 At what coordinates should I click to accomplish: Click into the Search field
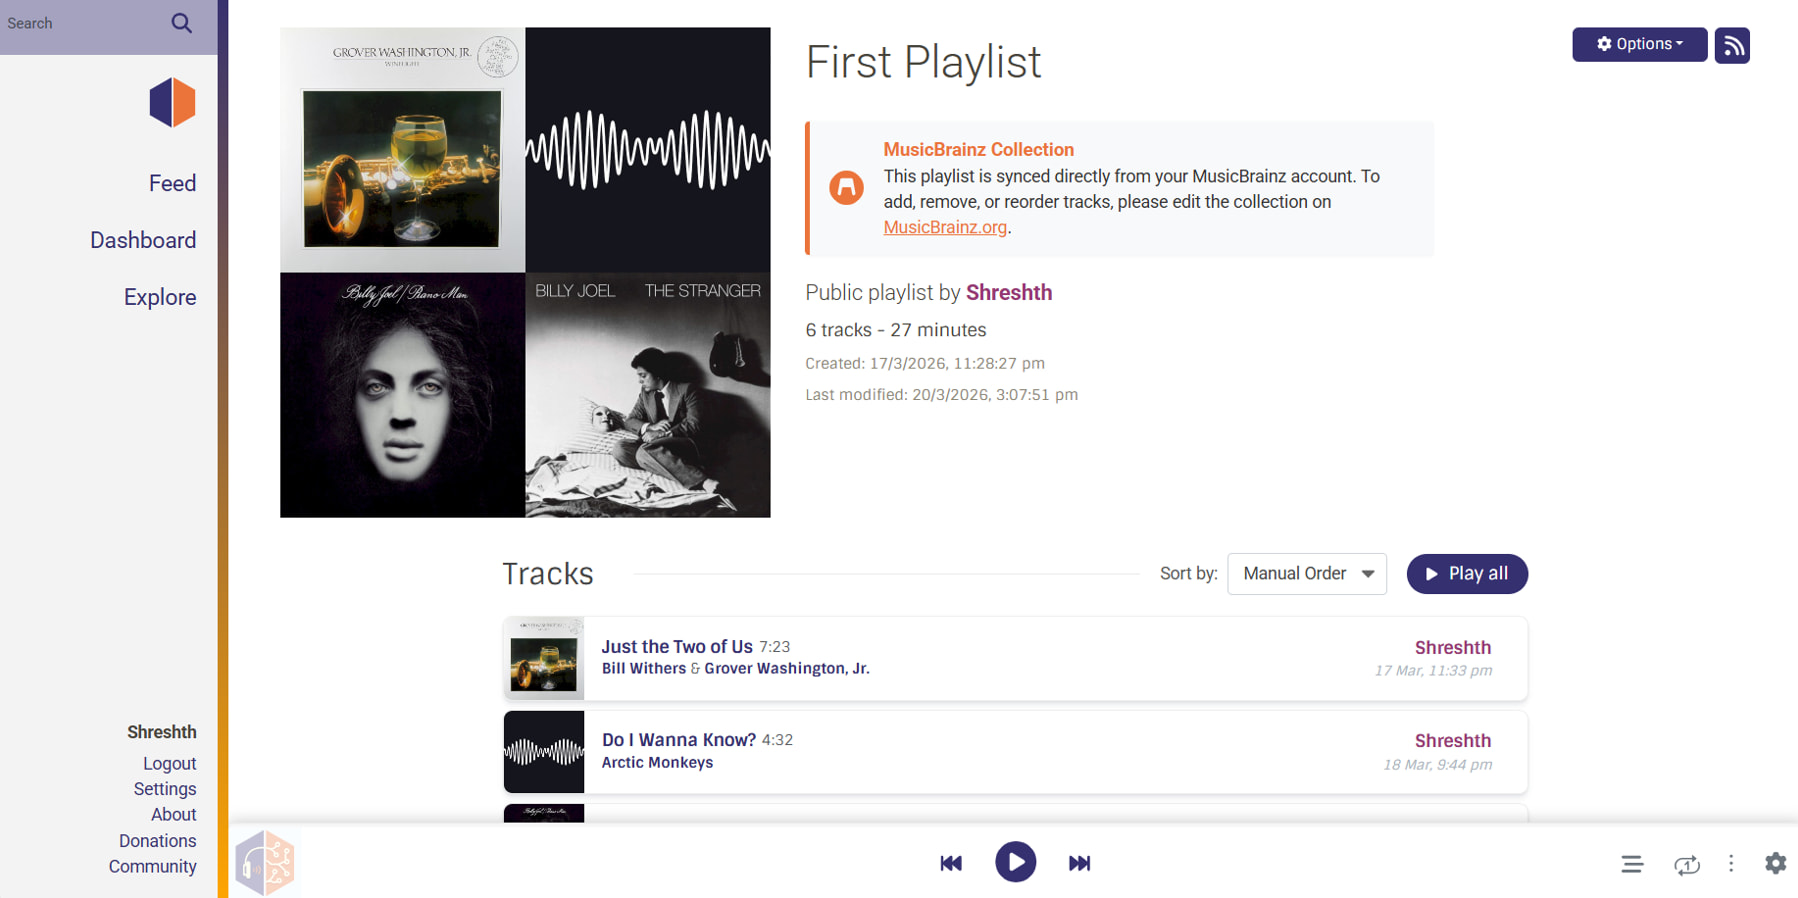click(80, 23)
